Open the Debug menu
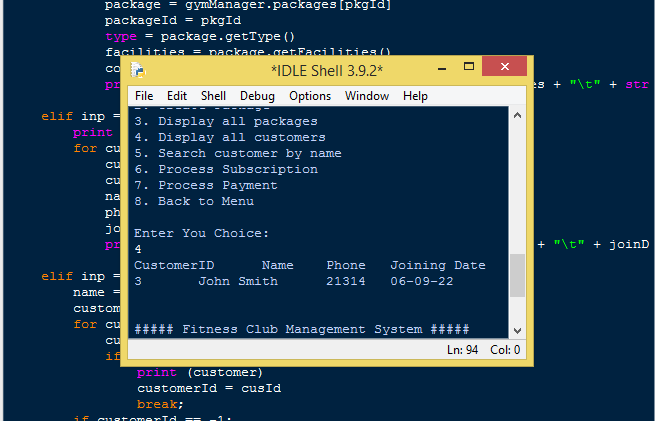Screen dimensions: 655x421 click(x=257, y=96)
